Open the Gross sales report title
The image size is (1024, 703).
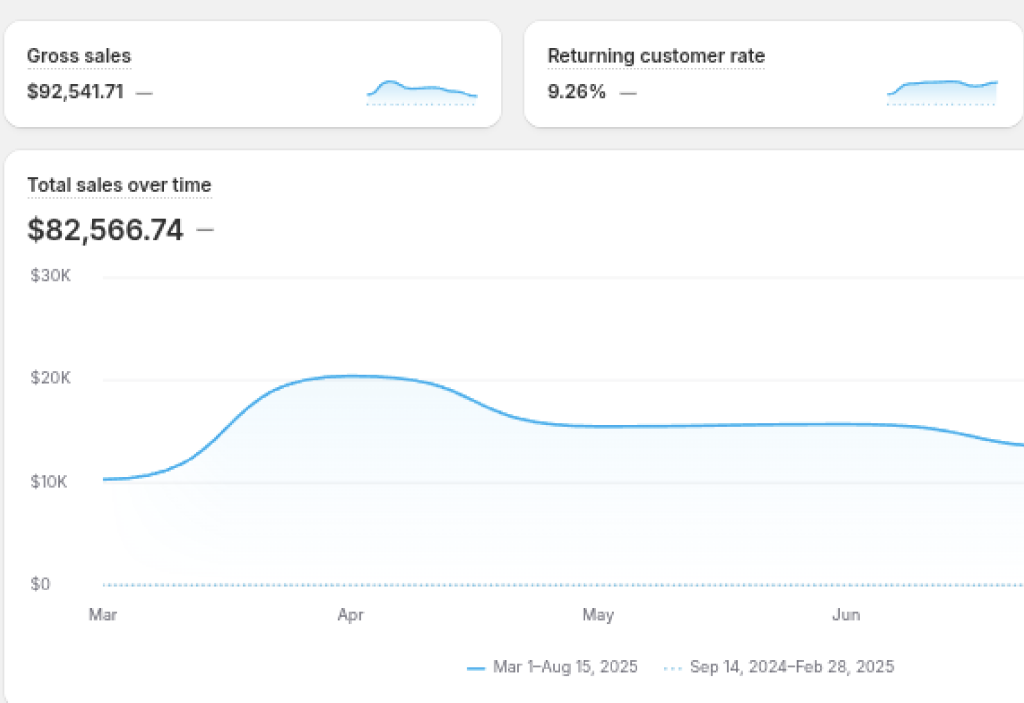click(79, 56)
